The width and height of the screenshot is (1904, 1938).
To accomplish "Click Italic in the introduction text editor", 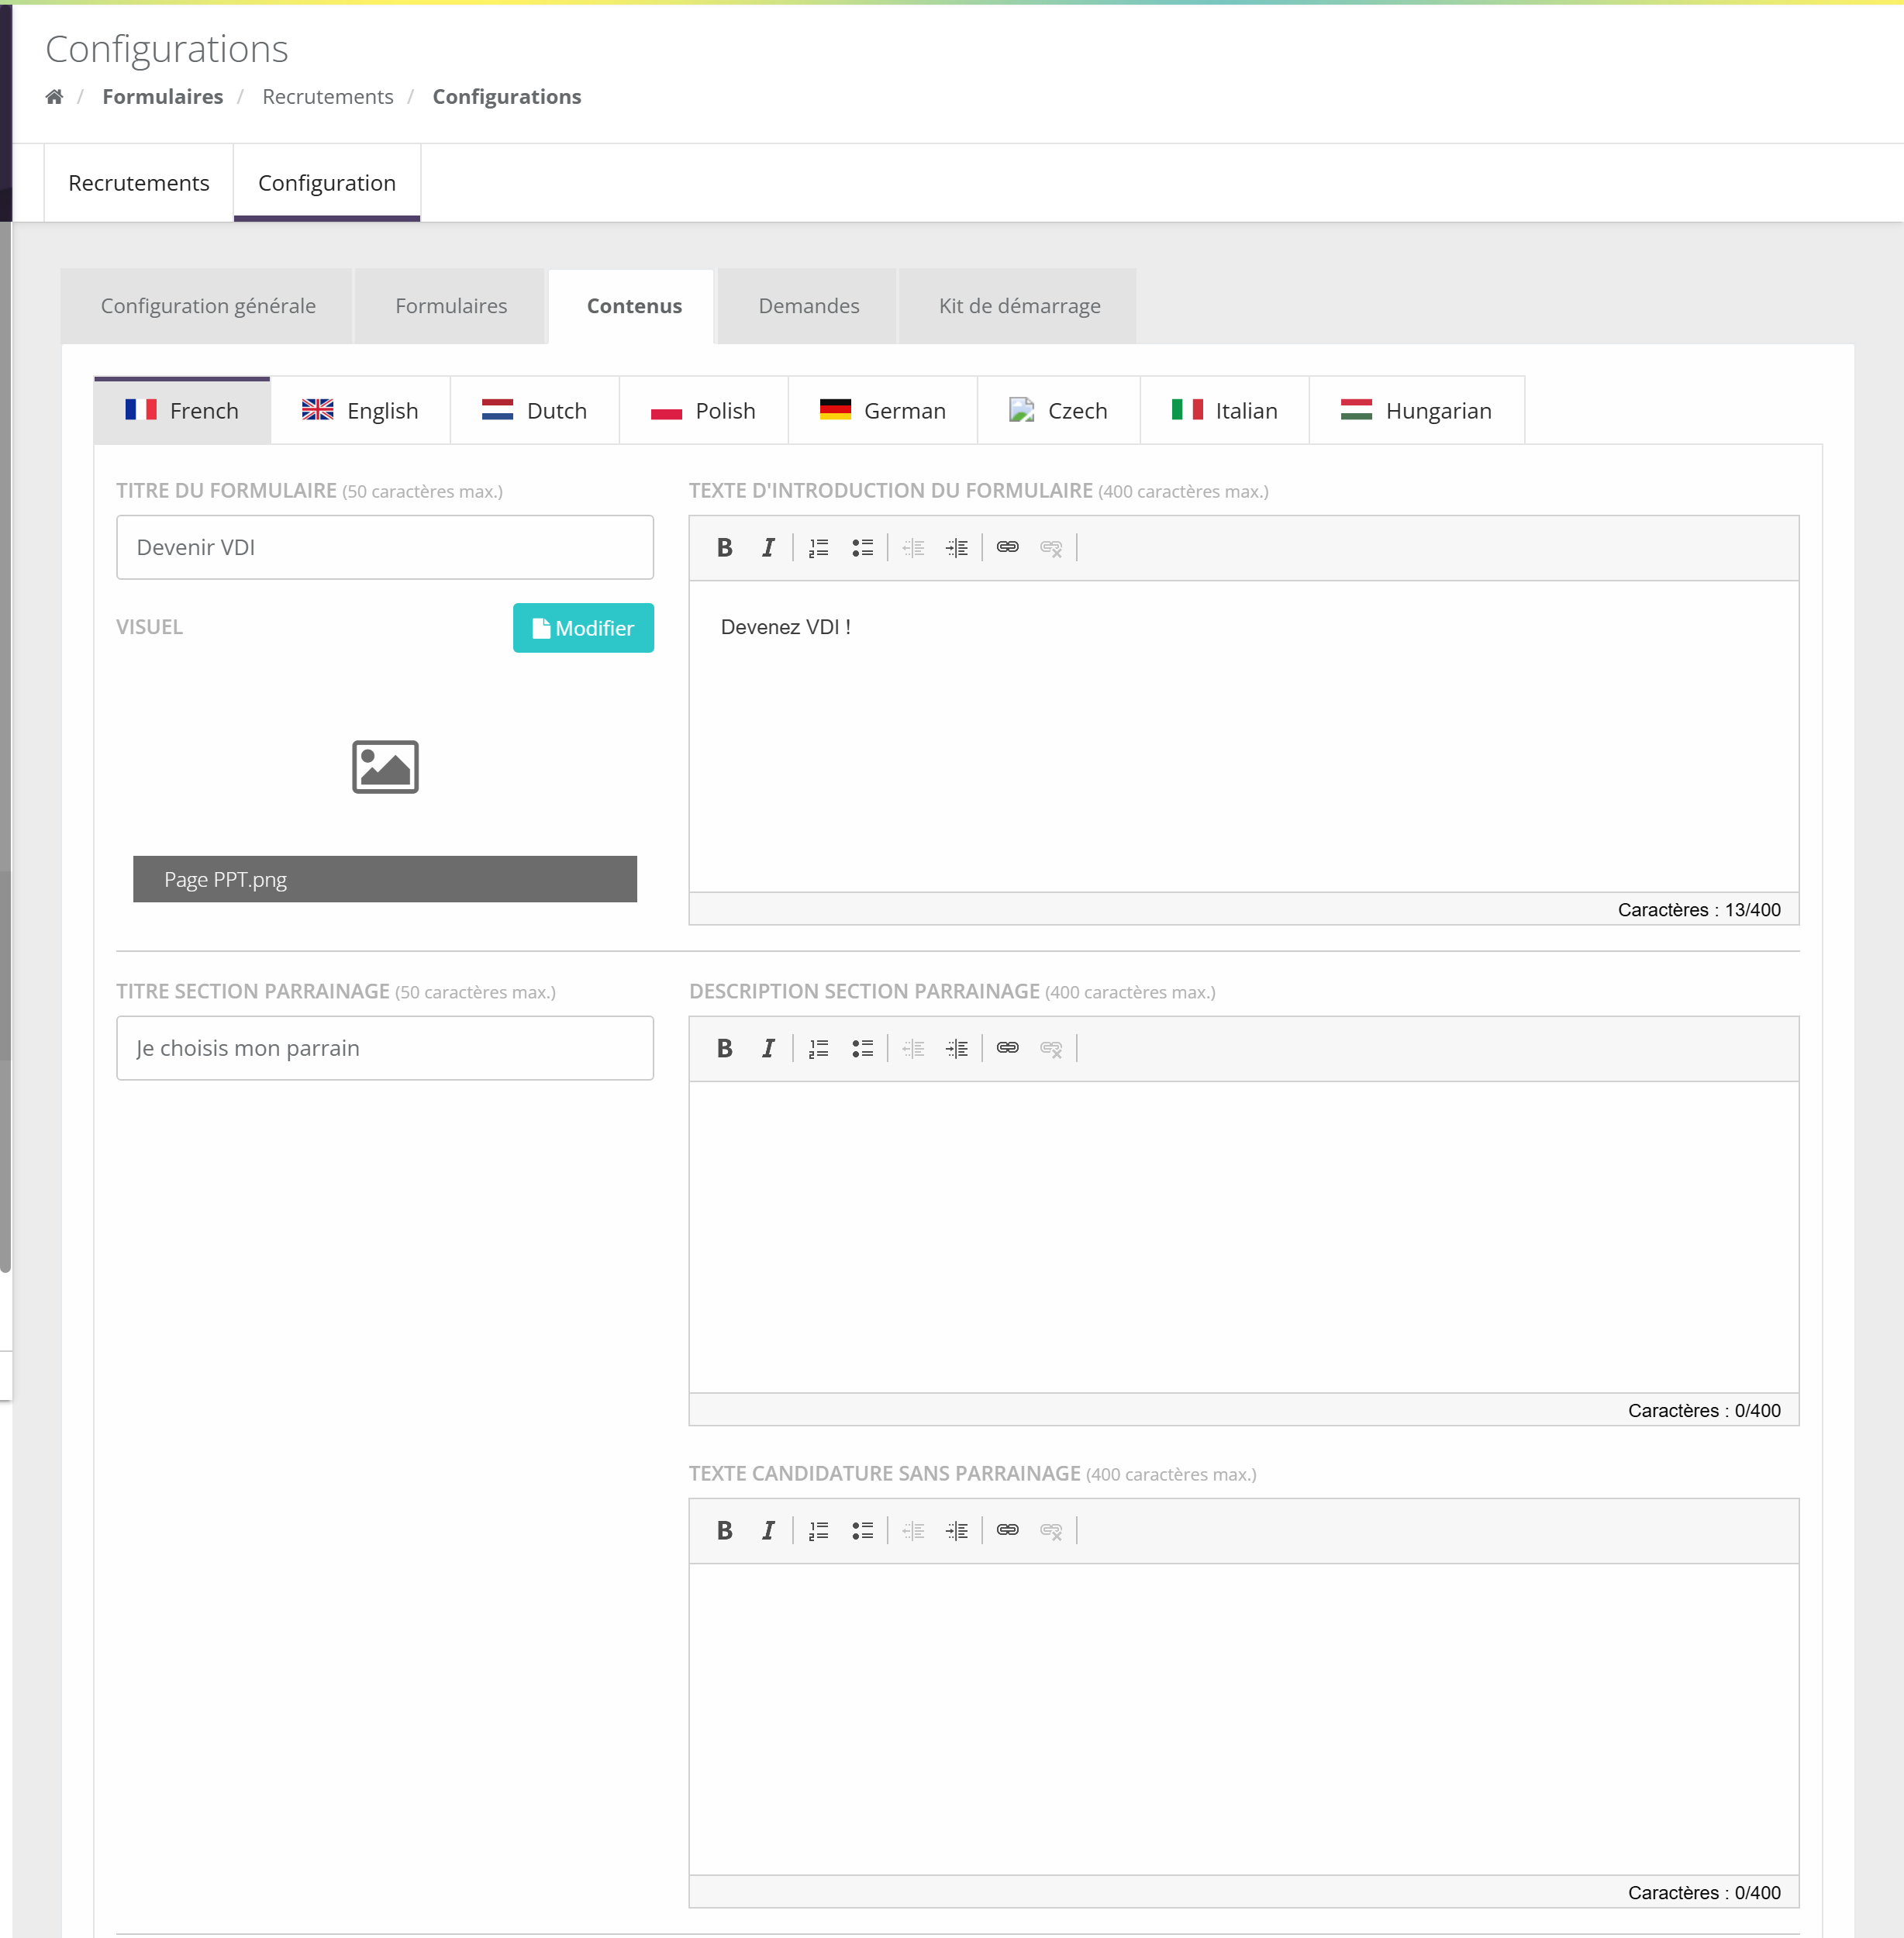I will point(768,547).
